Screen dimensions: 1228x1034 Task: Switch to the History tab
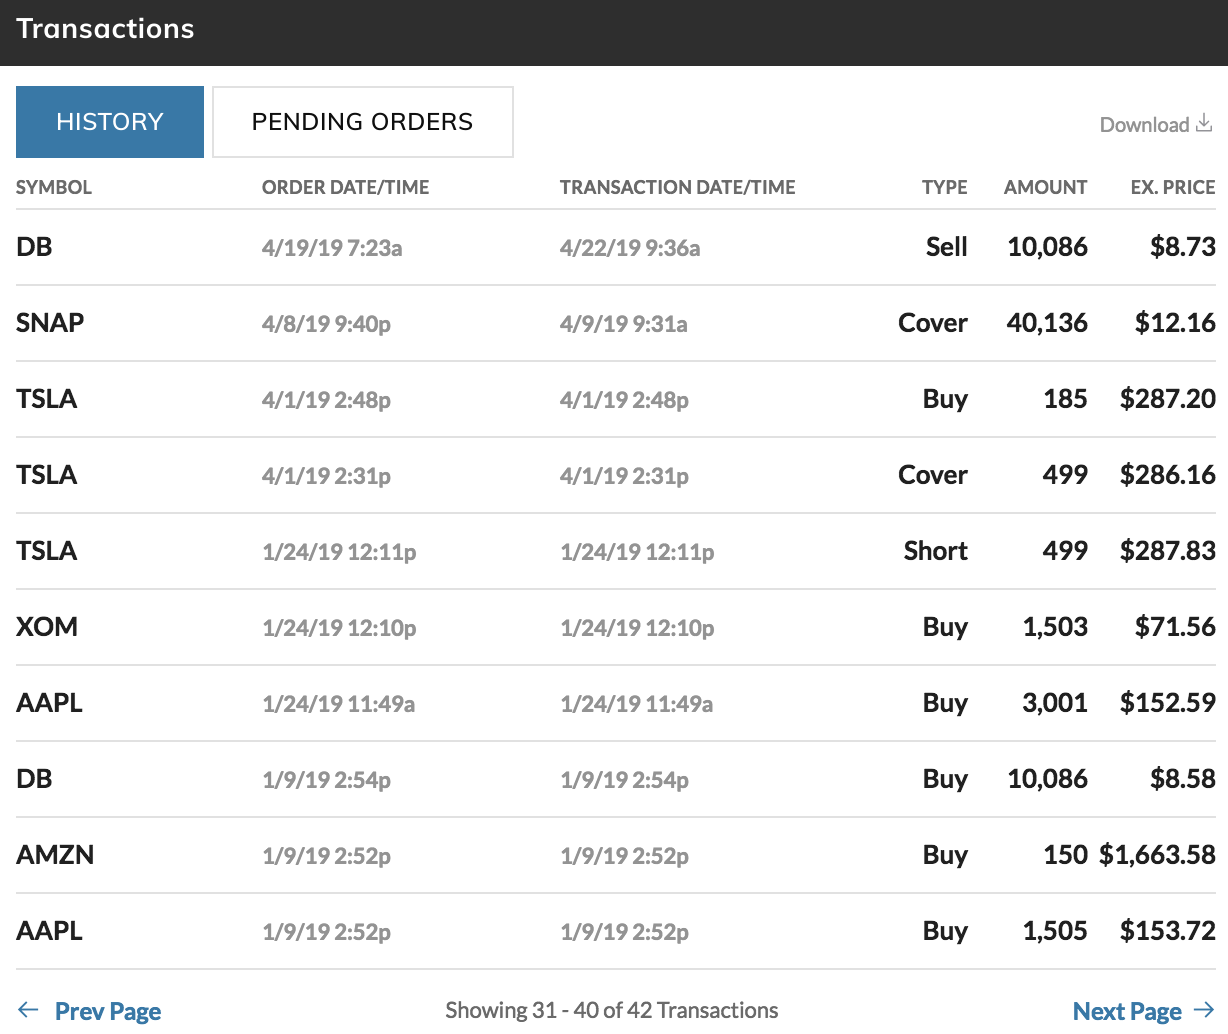(110, 122)
